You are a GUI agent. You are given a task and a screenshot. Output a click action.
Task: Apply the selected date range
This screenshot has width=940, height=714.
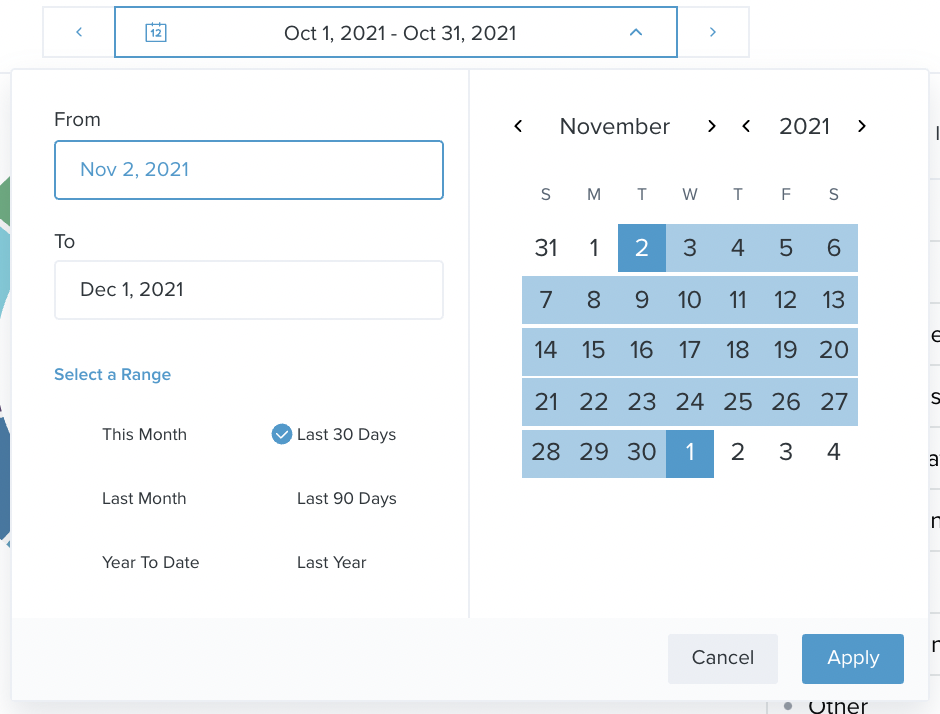point(852,658)
